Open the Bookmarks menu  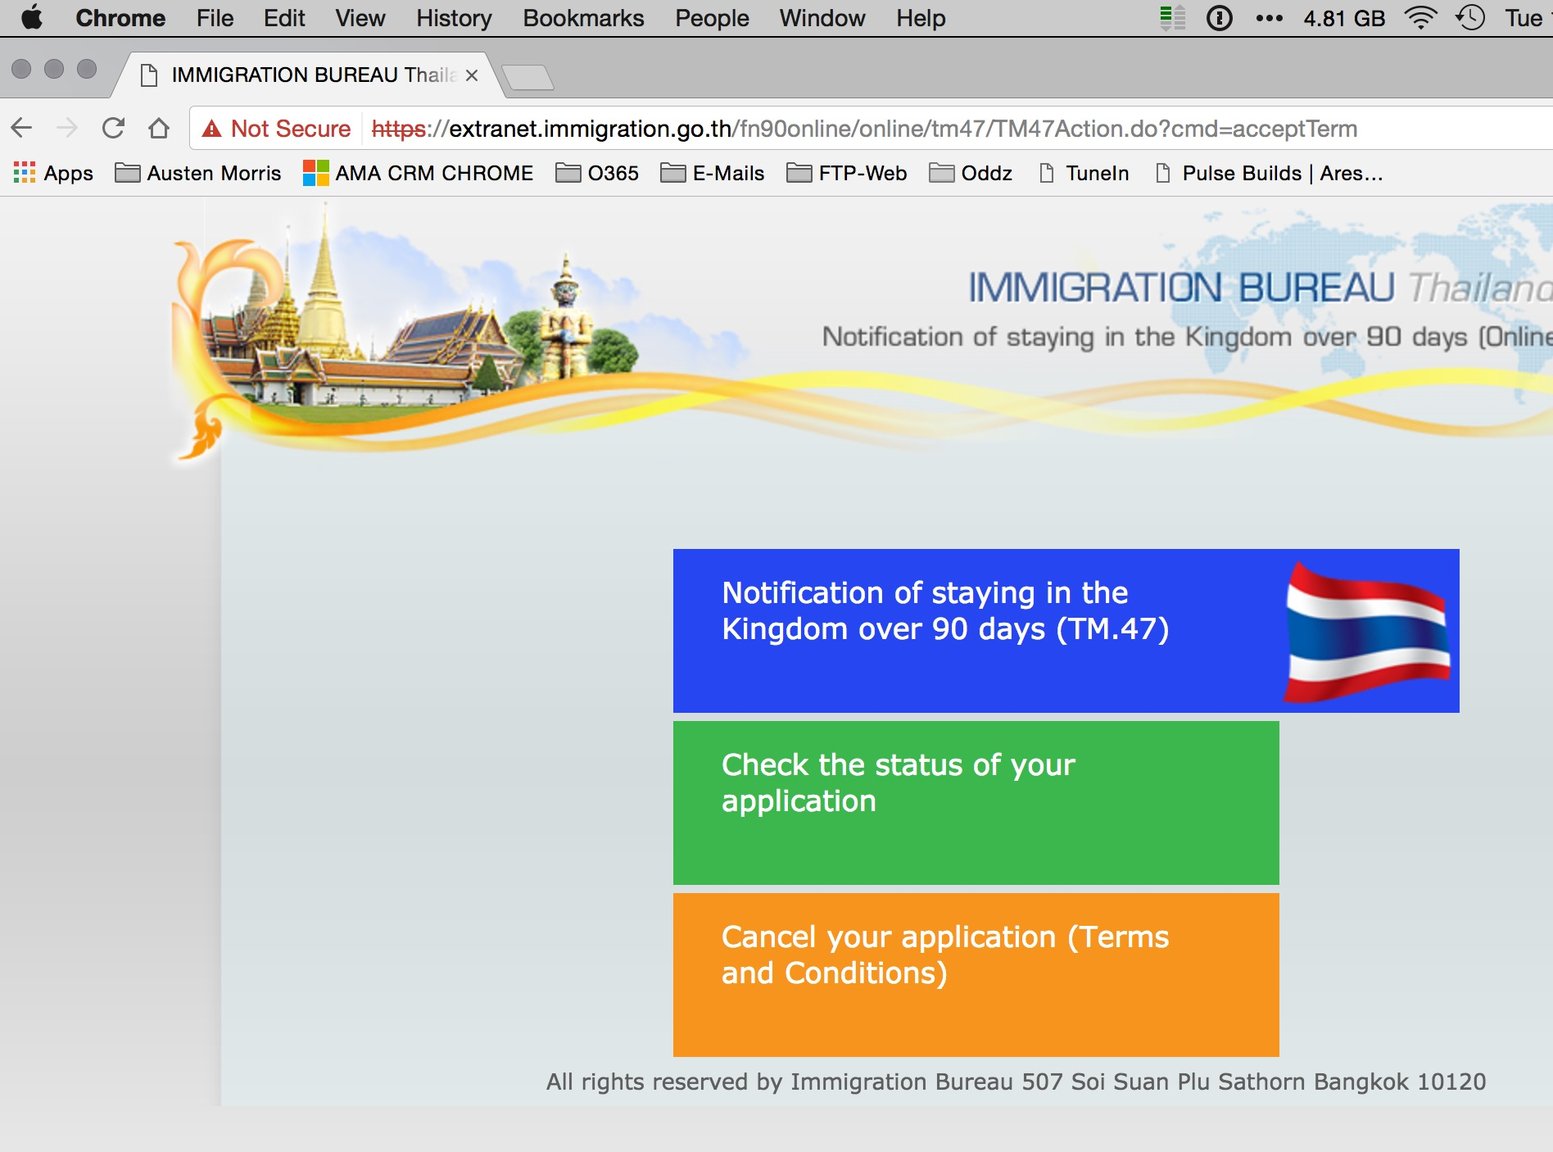[583, 18]
